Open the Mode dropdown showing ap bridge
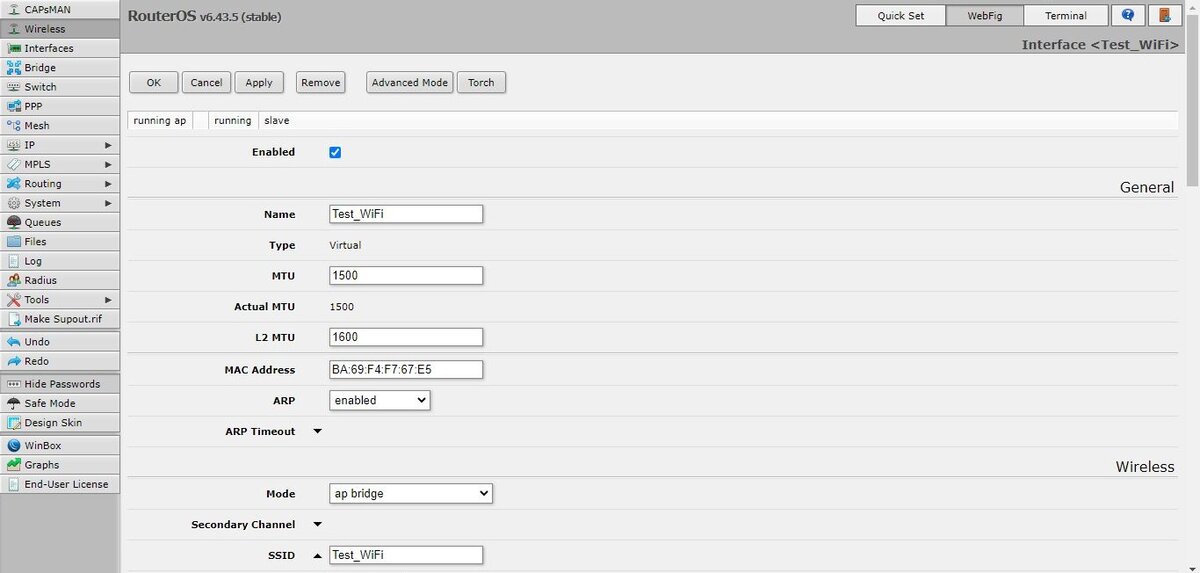This screenshot has height=573, width=1200. tap(411, 493)
